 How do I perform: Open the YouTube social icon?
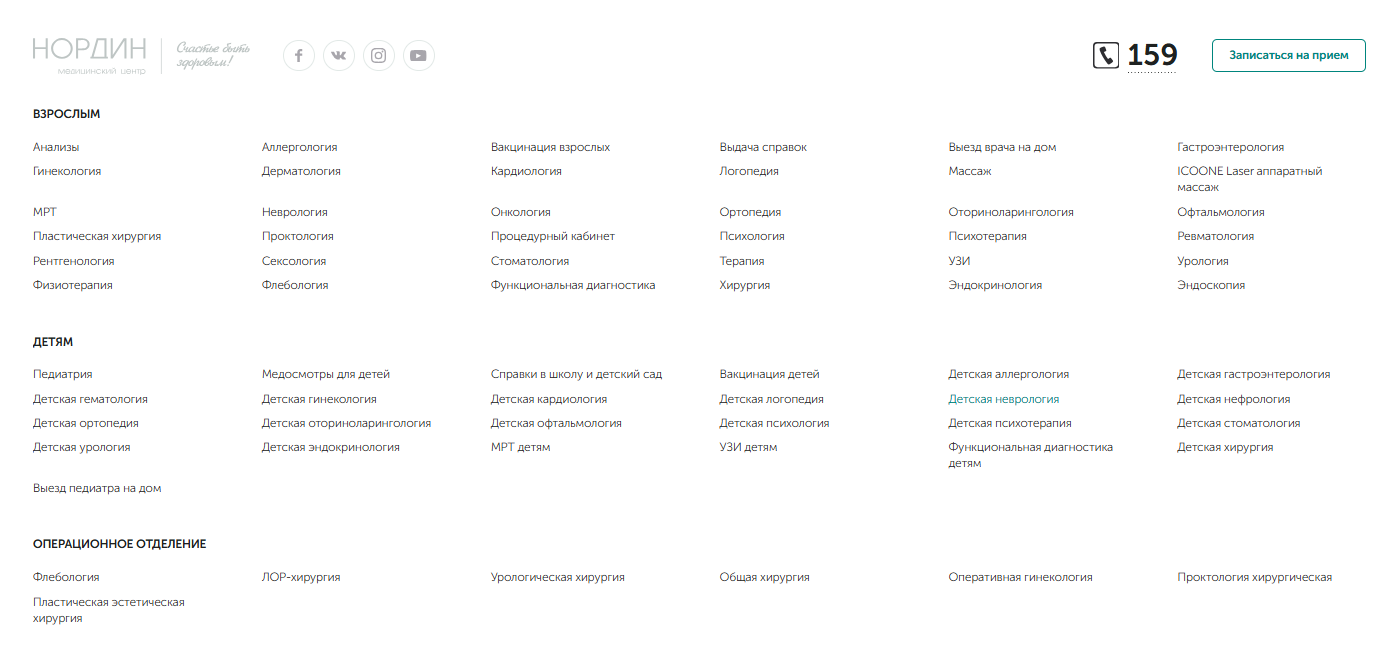pyautogui.click(x=419, y=55)
